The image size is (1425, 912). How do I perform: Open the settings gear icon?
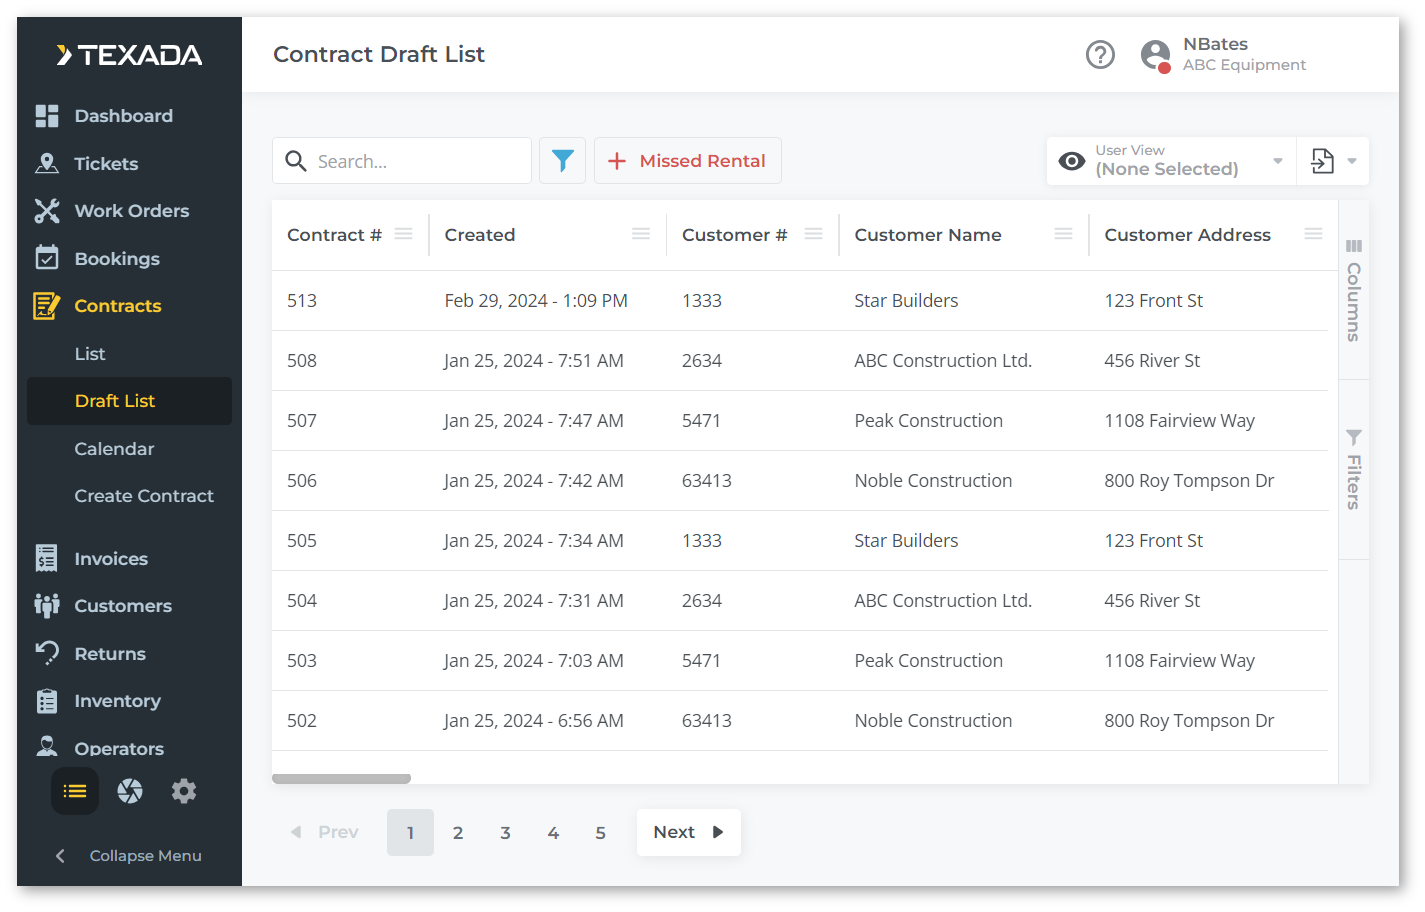click(x=184, y=791)
